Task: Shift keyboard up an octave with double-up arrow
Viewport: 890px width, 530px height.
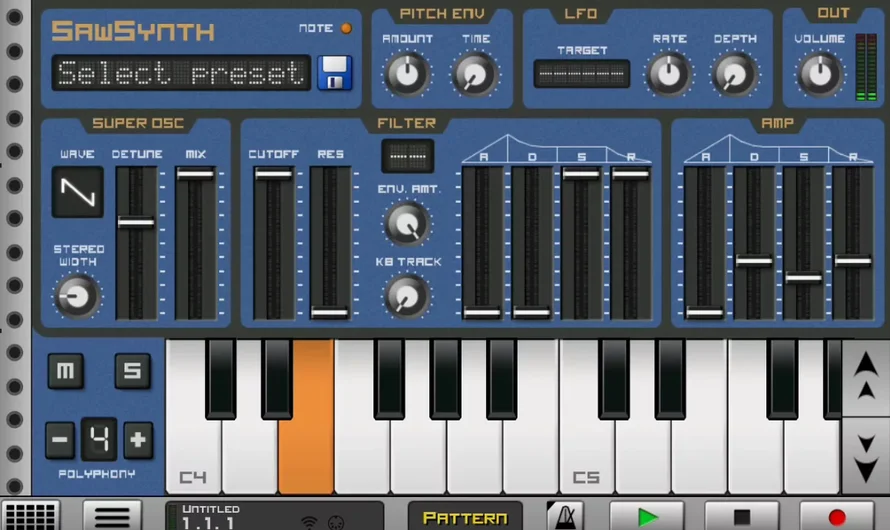Action: point(866,377)
